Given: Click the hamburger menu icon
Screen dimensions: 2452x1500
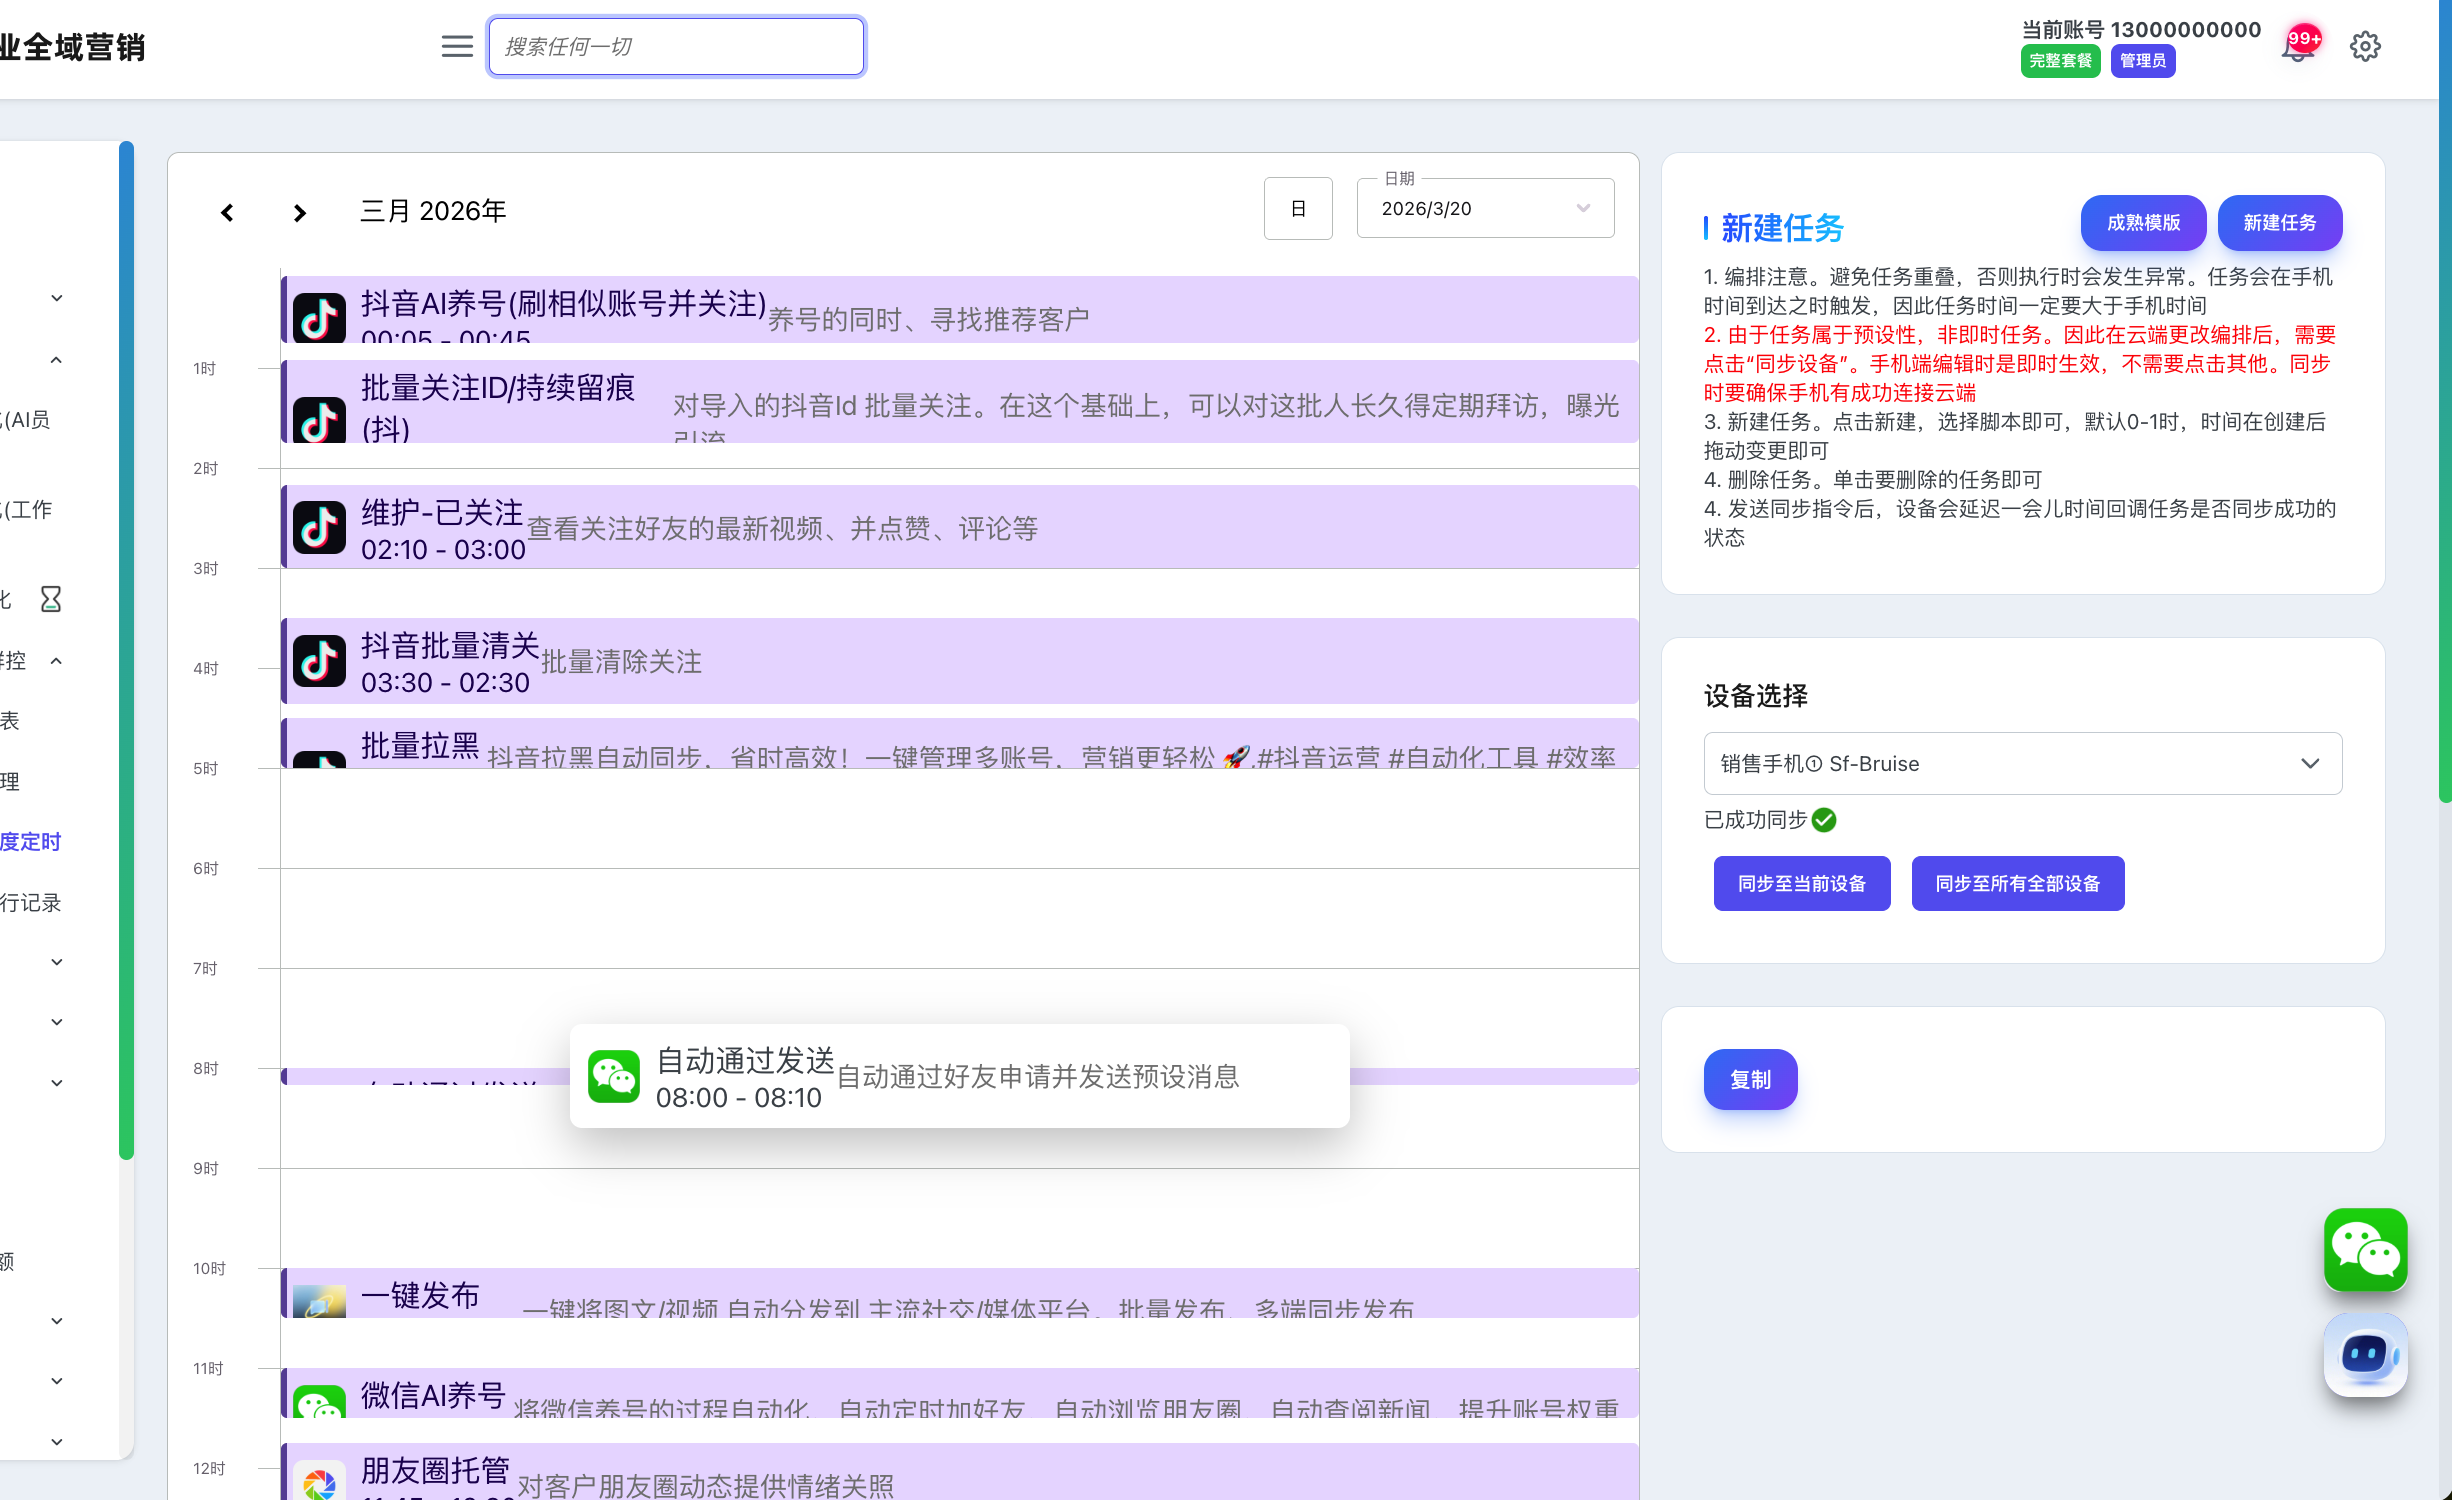Looking at the screenshot, I should pyautogui.click(x=457, y=46).
